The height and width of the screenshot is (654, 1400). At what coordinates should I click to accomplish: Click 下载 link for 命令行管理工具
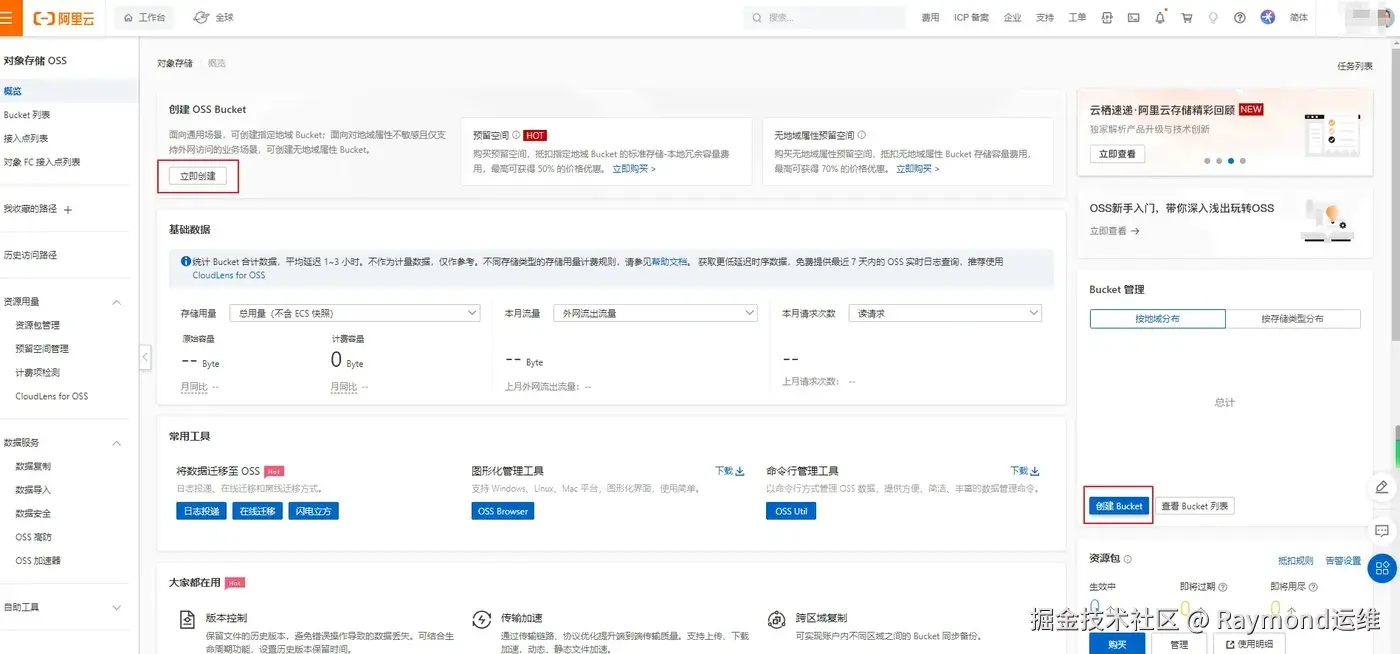click(x=1025, y=471)
